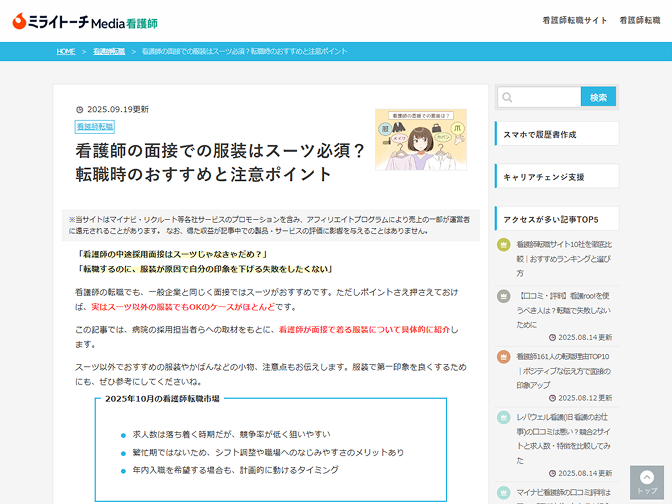The height and width of the screenshot is (504, 672).
Task: Open the 看護師161人の転職理由TOP10 article
Action: click(564, 370)
